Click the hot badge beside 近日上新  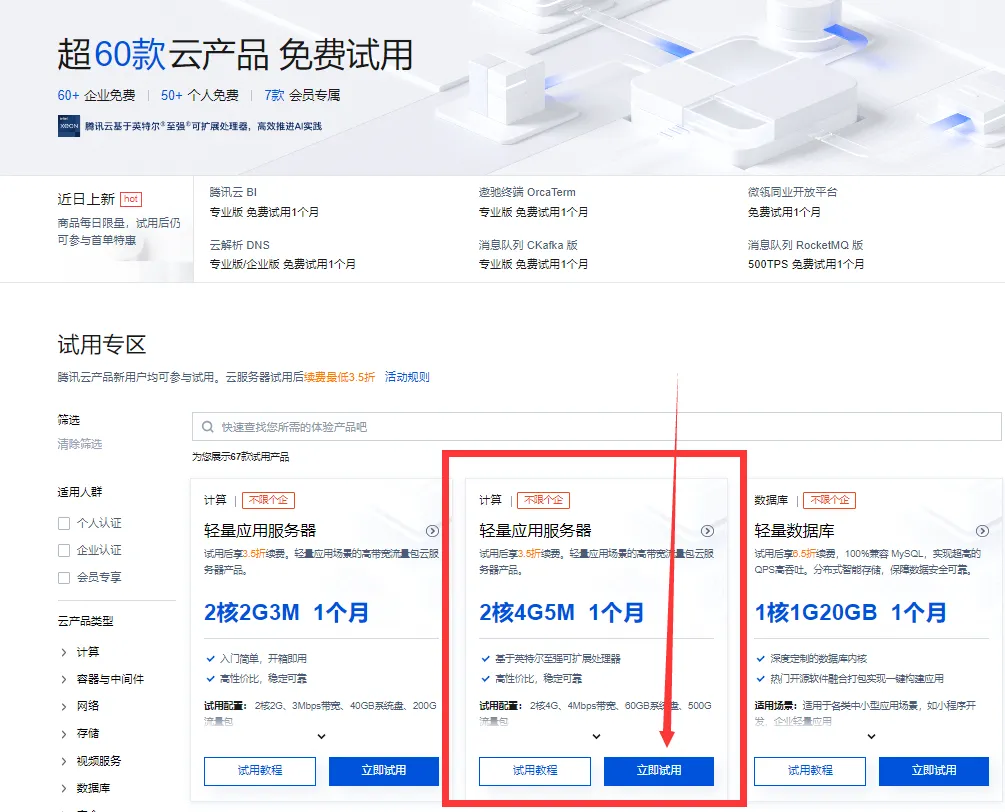[x=131, y=199]
